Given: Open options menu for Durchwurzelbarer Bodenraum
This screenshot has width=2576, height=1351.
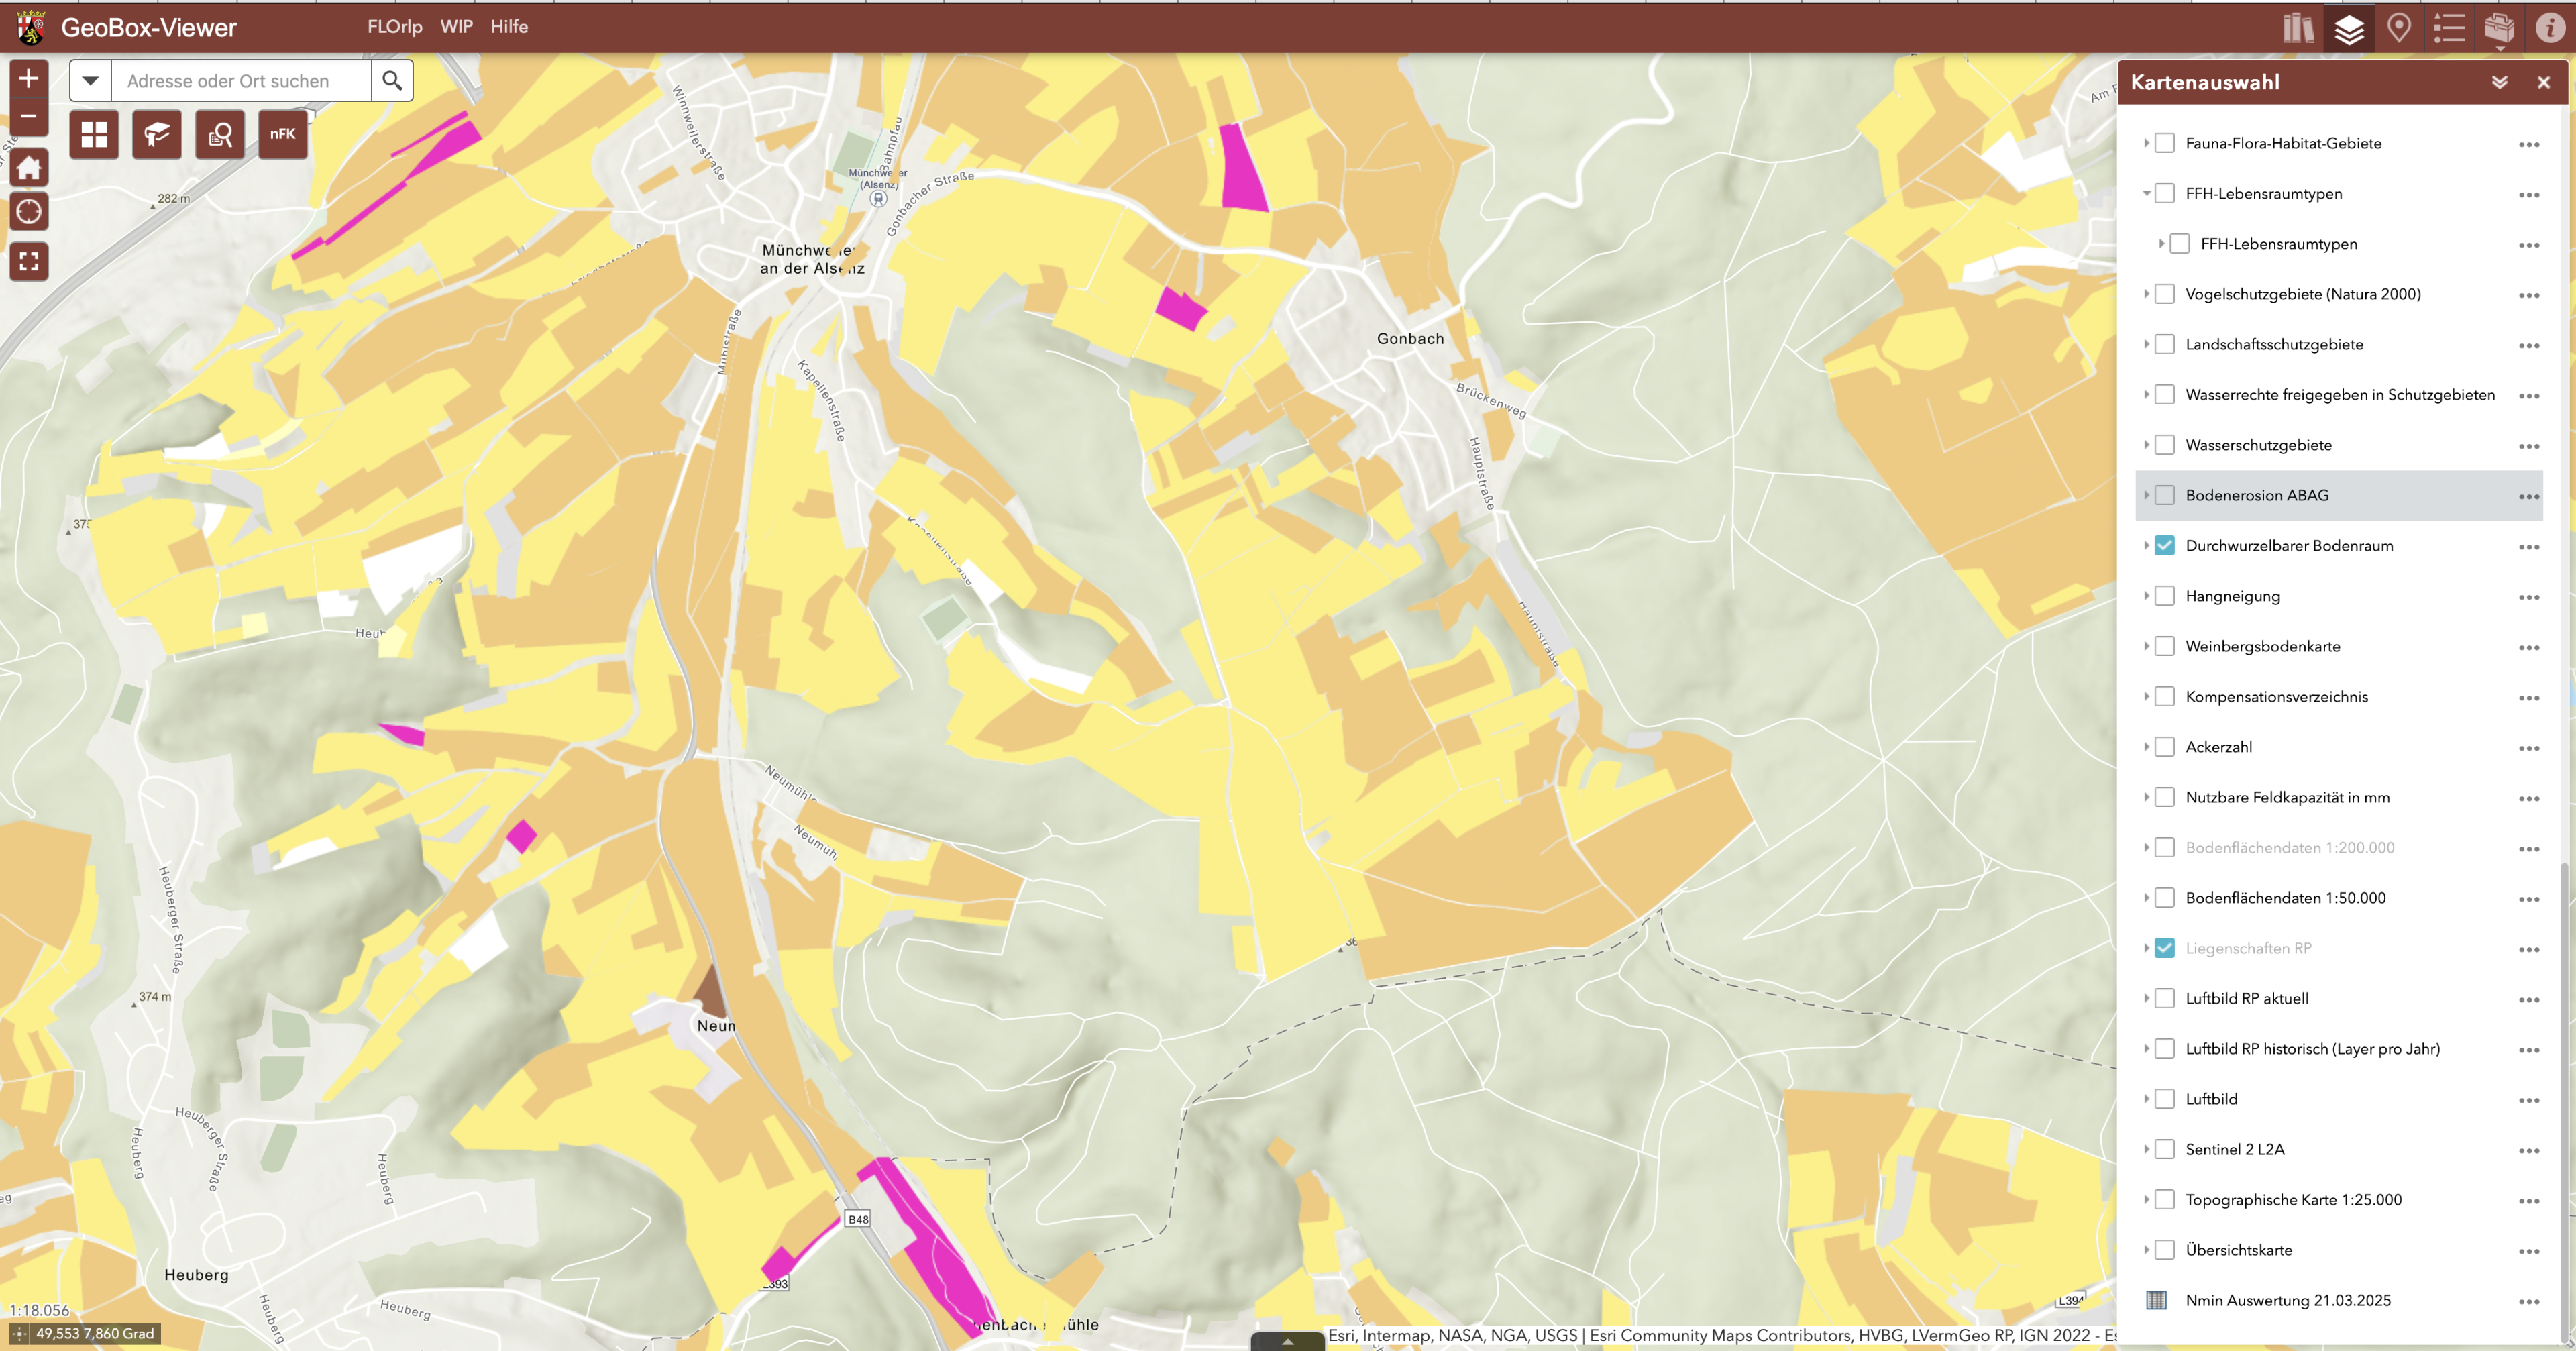Looking at the screenshot, I should pyautogui.click(x=2529, y=547).
